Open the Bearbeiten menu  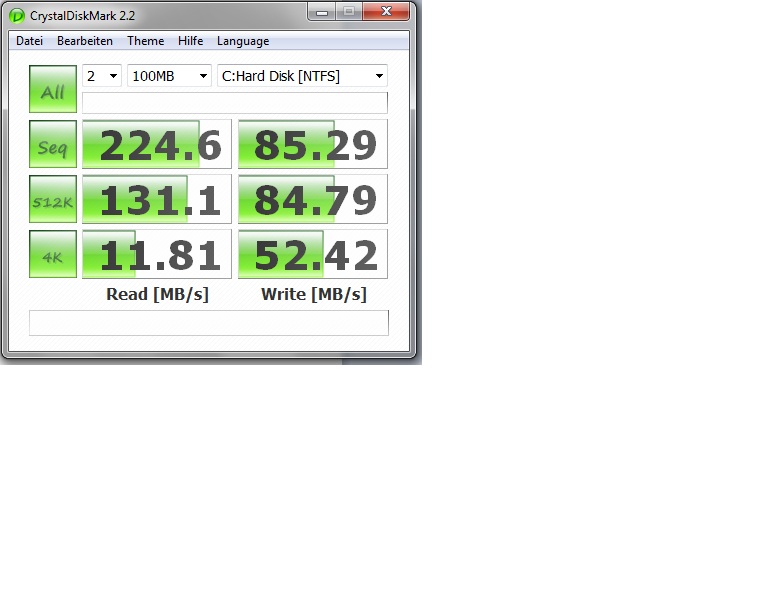pos(85,41)
